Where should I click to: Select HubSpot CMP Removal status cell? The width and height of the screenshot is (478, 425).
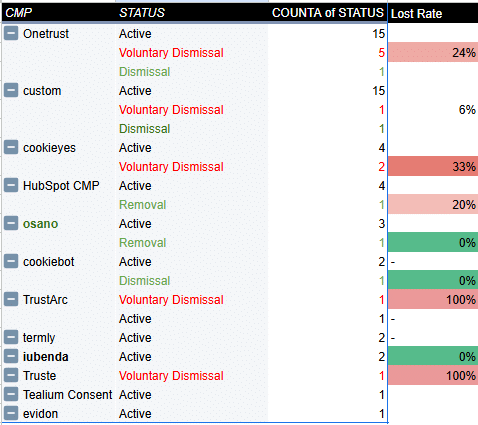(192, 205)
